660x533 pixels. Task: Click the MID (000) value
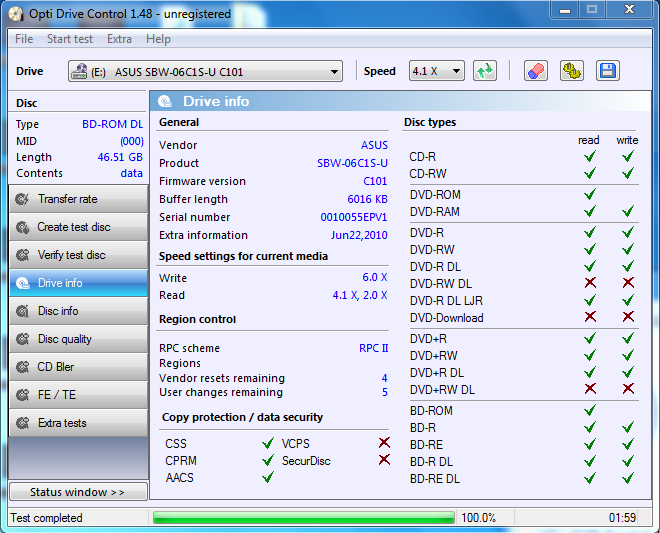pyautogui.click(x=132, y=141)
